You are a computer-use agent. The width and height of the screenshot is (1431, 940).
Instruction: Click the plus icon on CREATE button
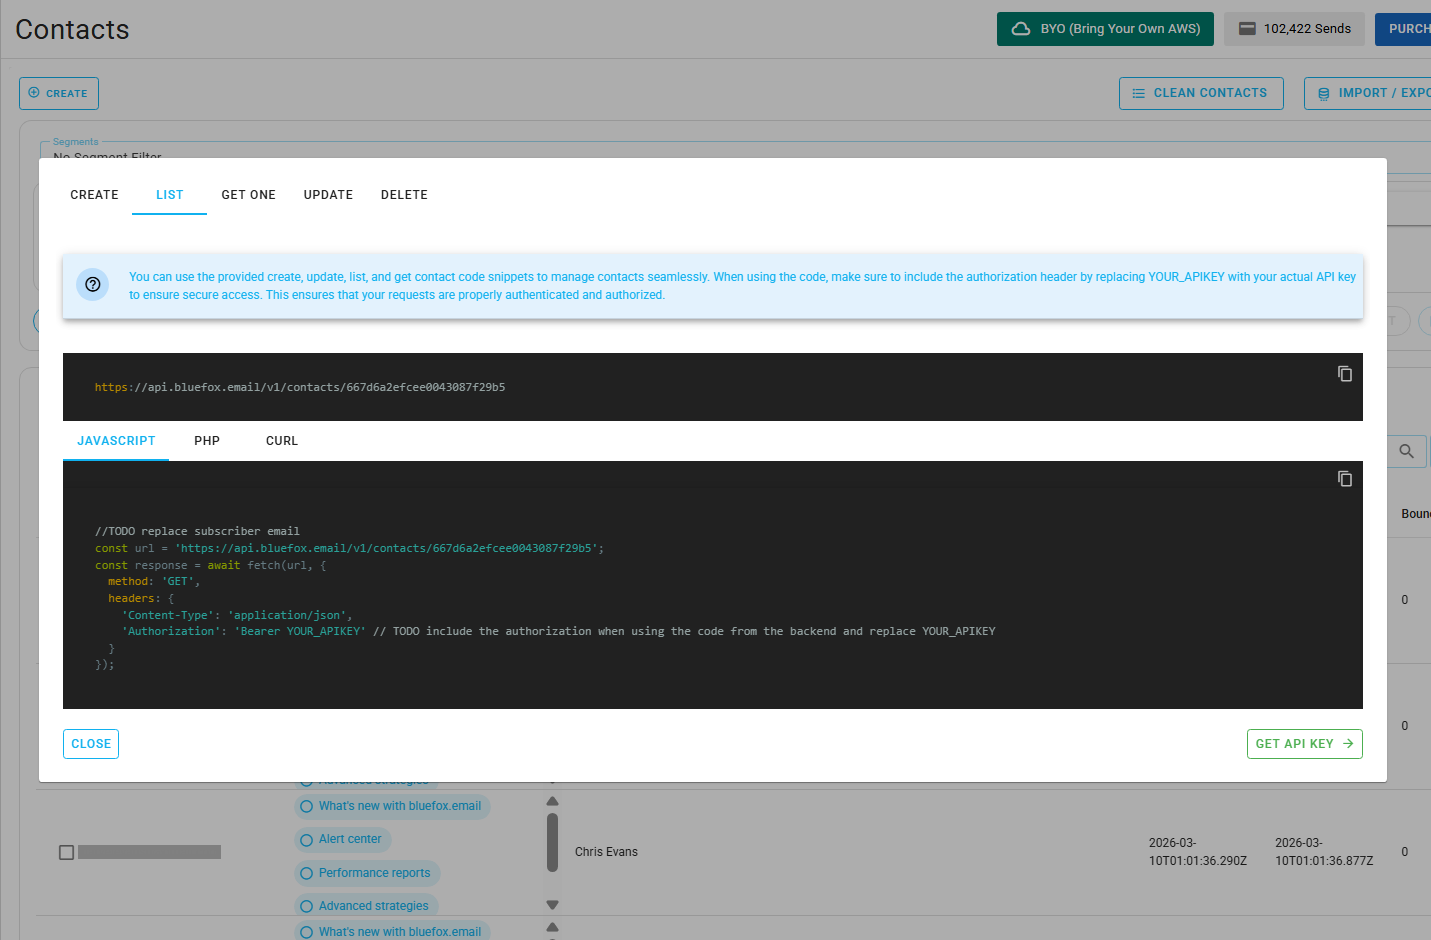tap(33, 93)
